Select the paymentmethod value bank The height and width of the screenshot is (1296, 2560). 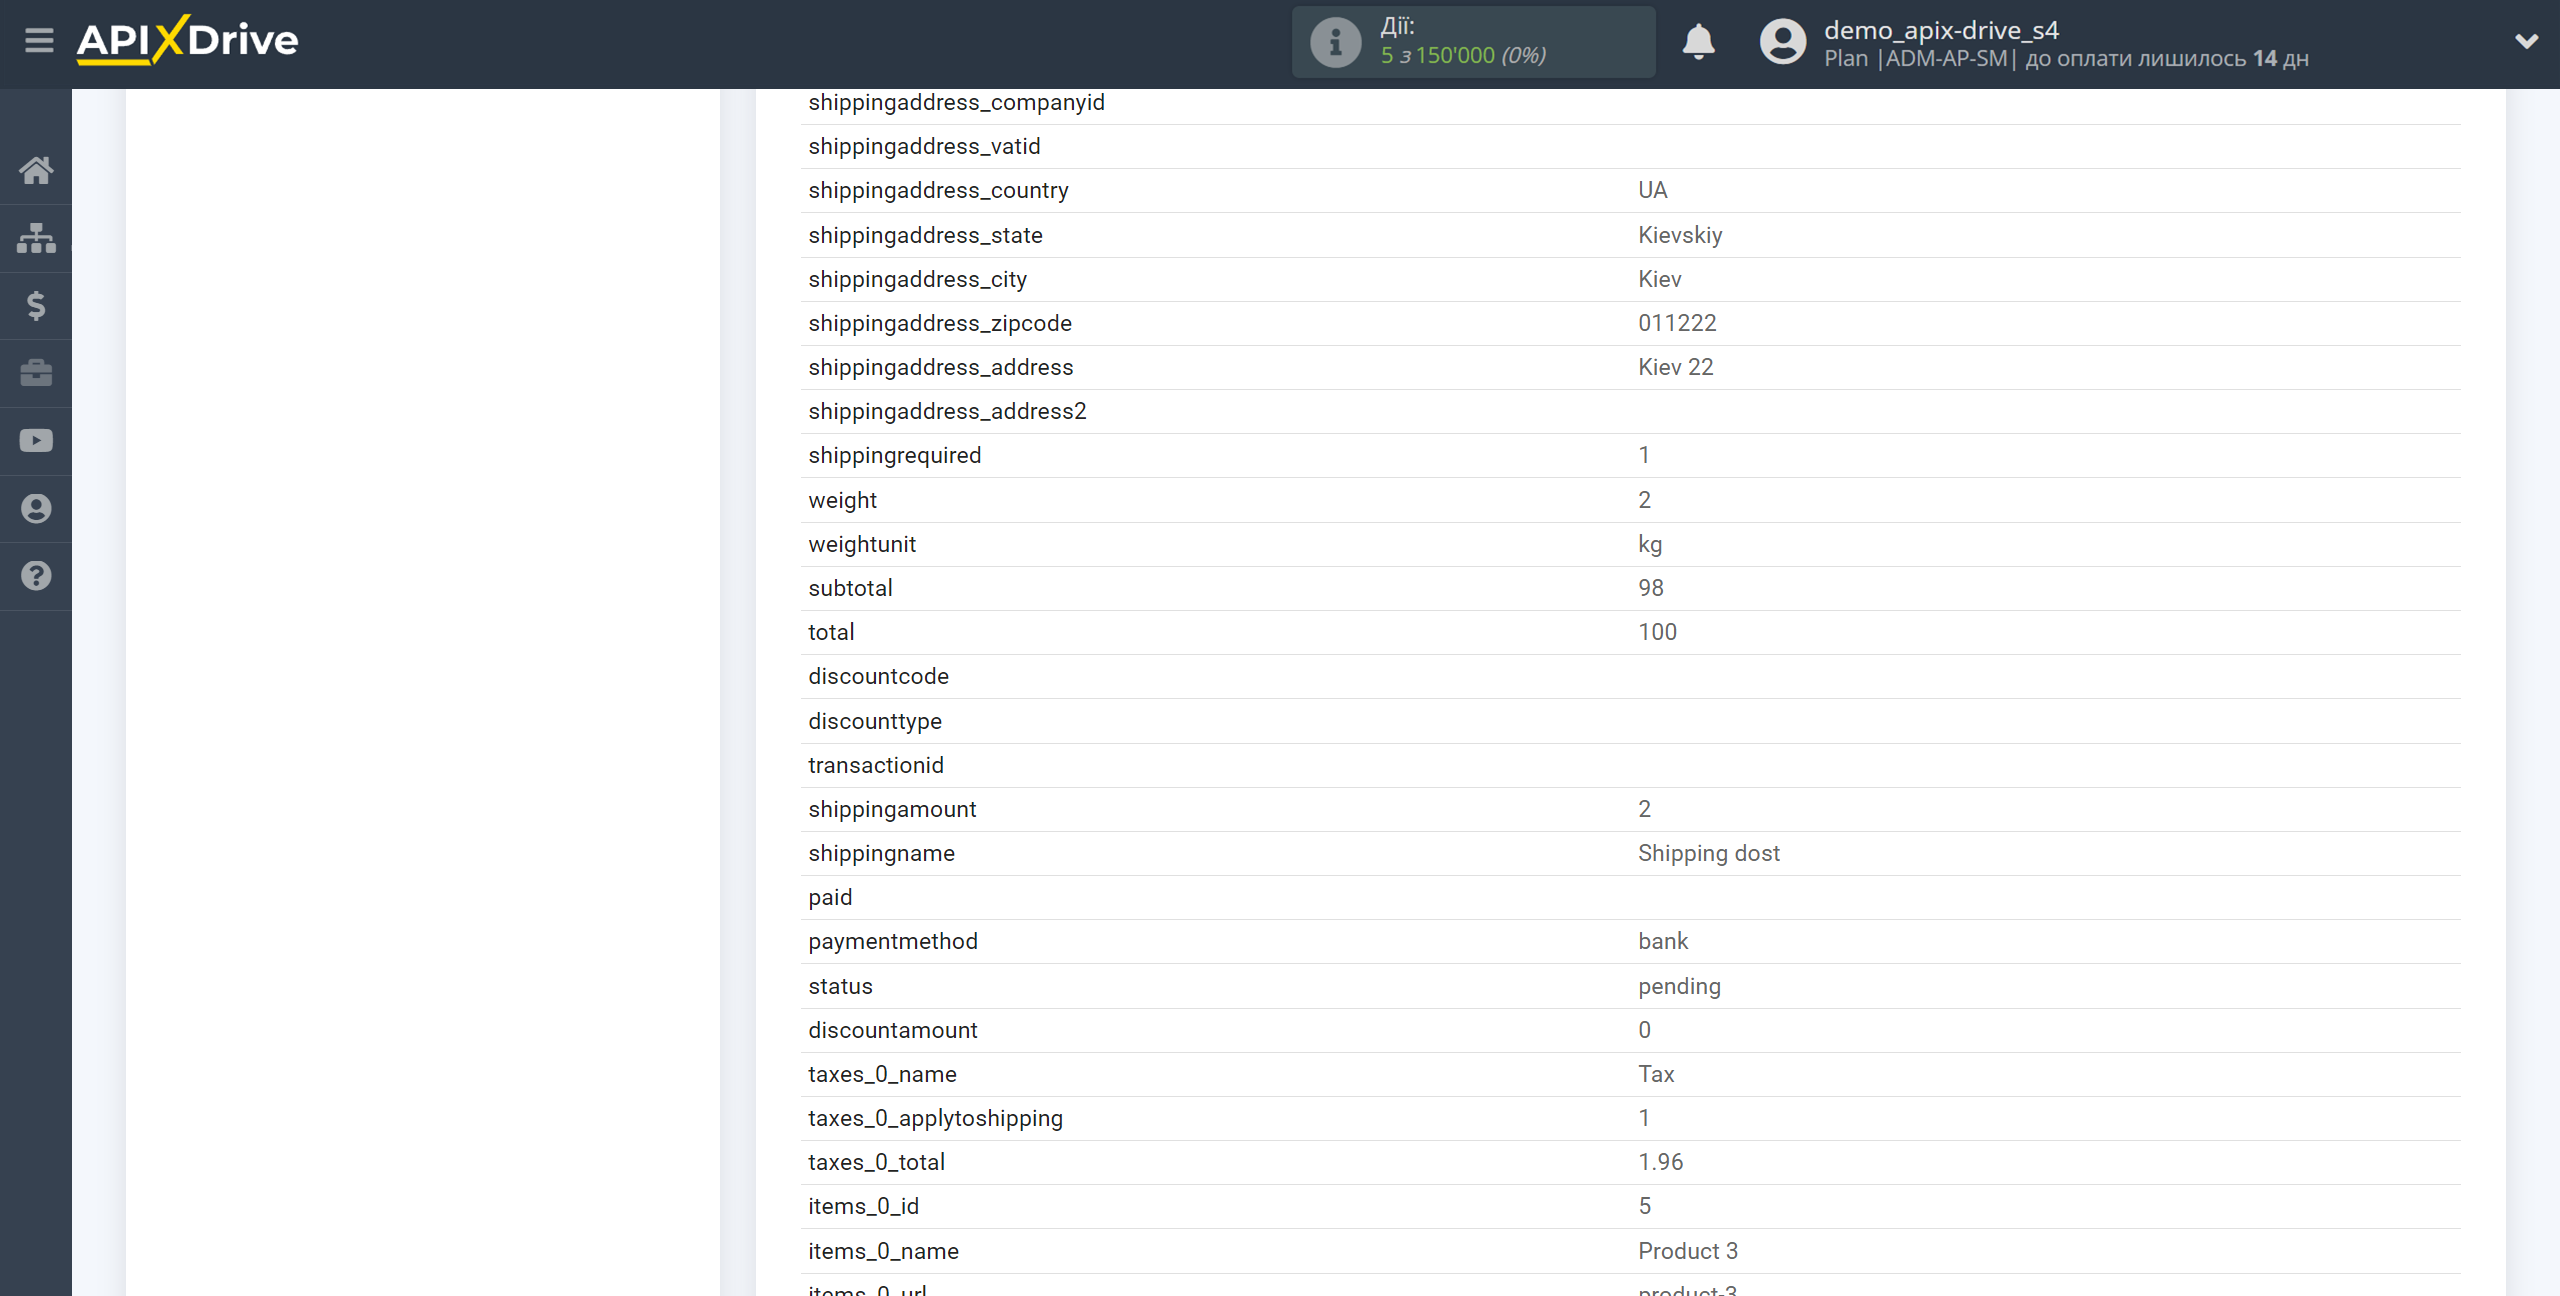[1662, 941]
